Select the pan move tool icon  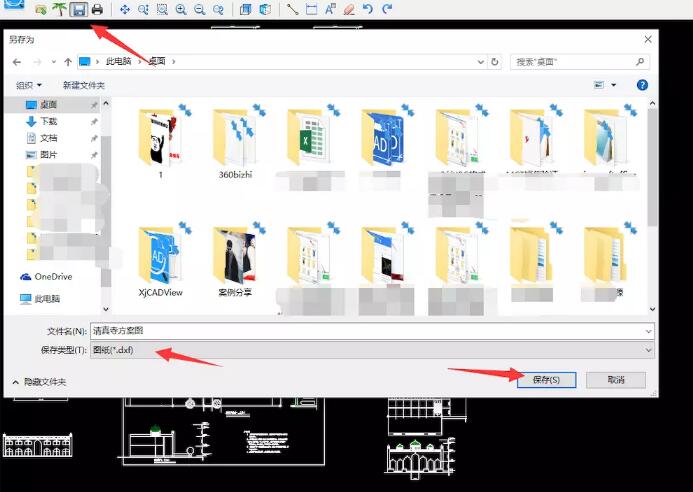pyautogui.click(x=125, y=9)
